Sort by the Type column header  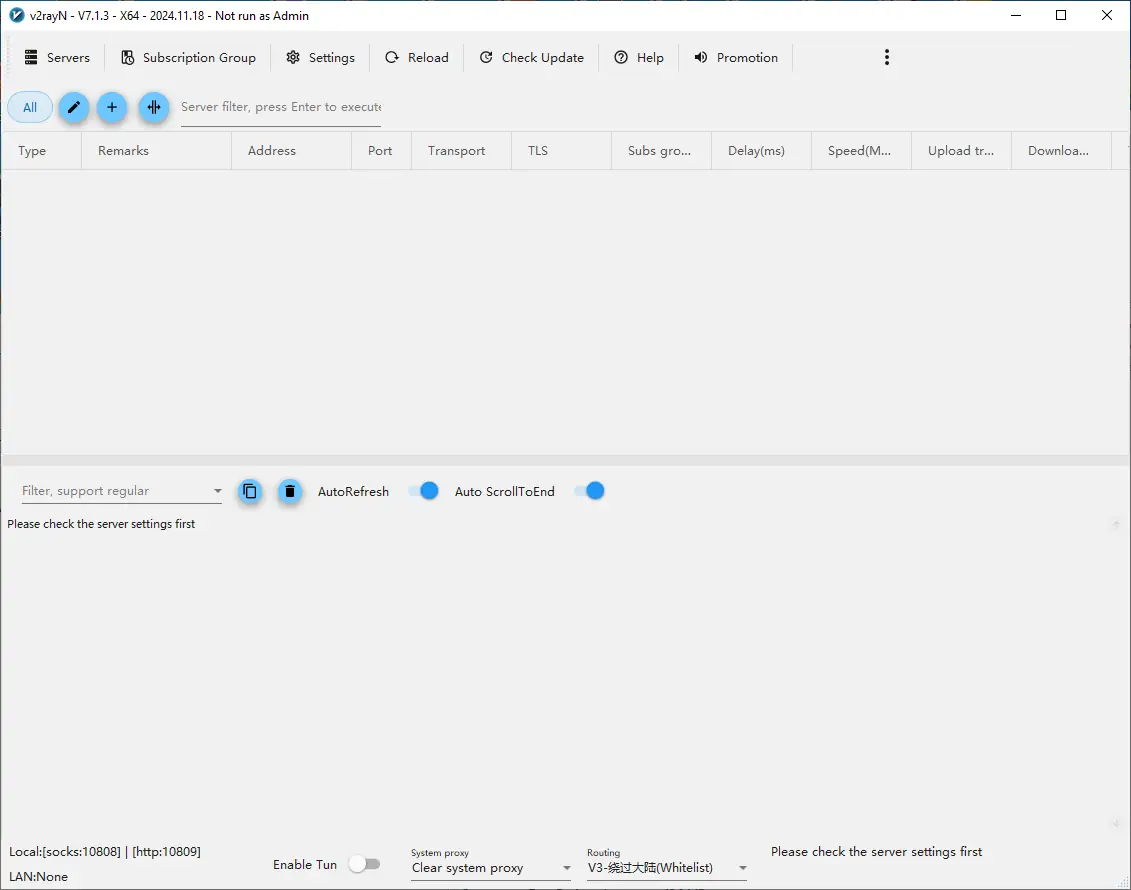click(41, 151)
